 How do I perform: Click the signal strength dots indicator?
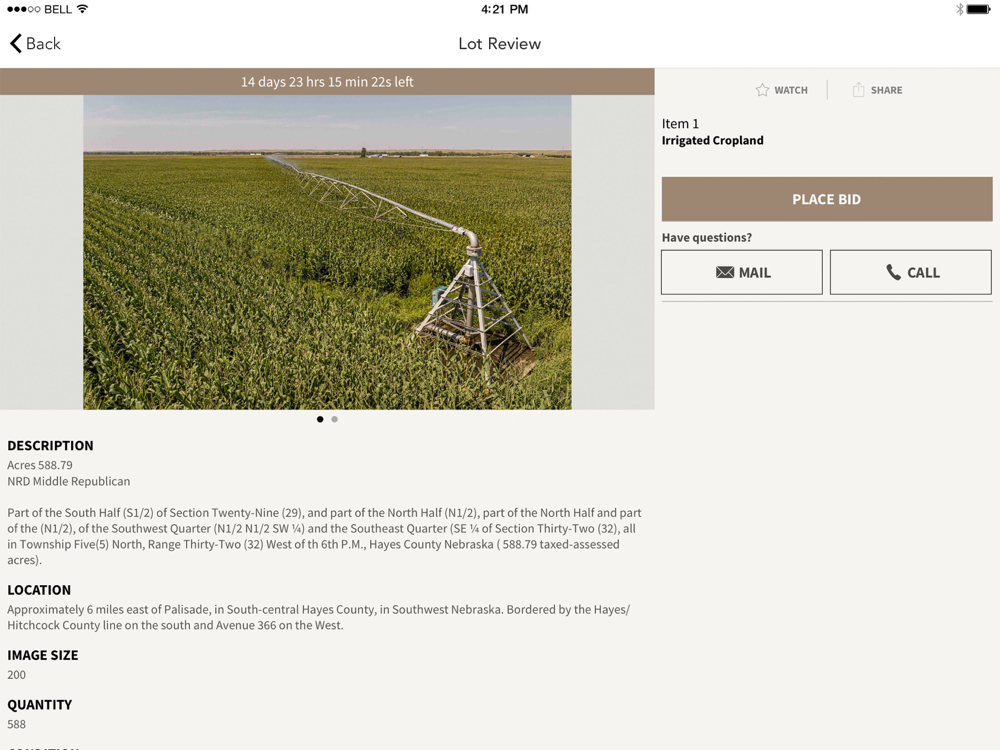(x=24, y=9)
